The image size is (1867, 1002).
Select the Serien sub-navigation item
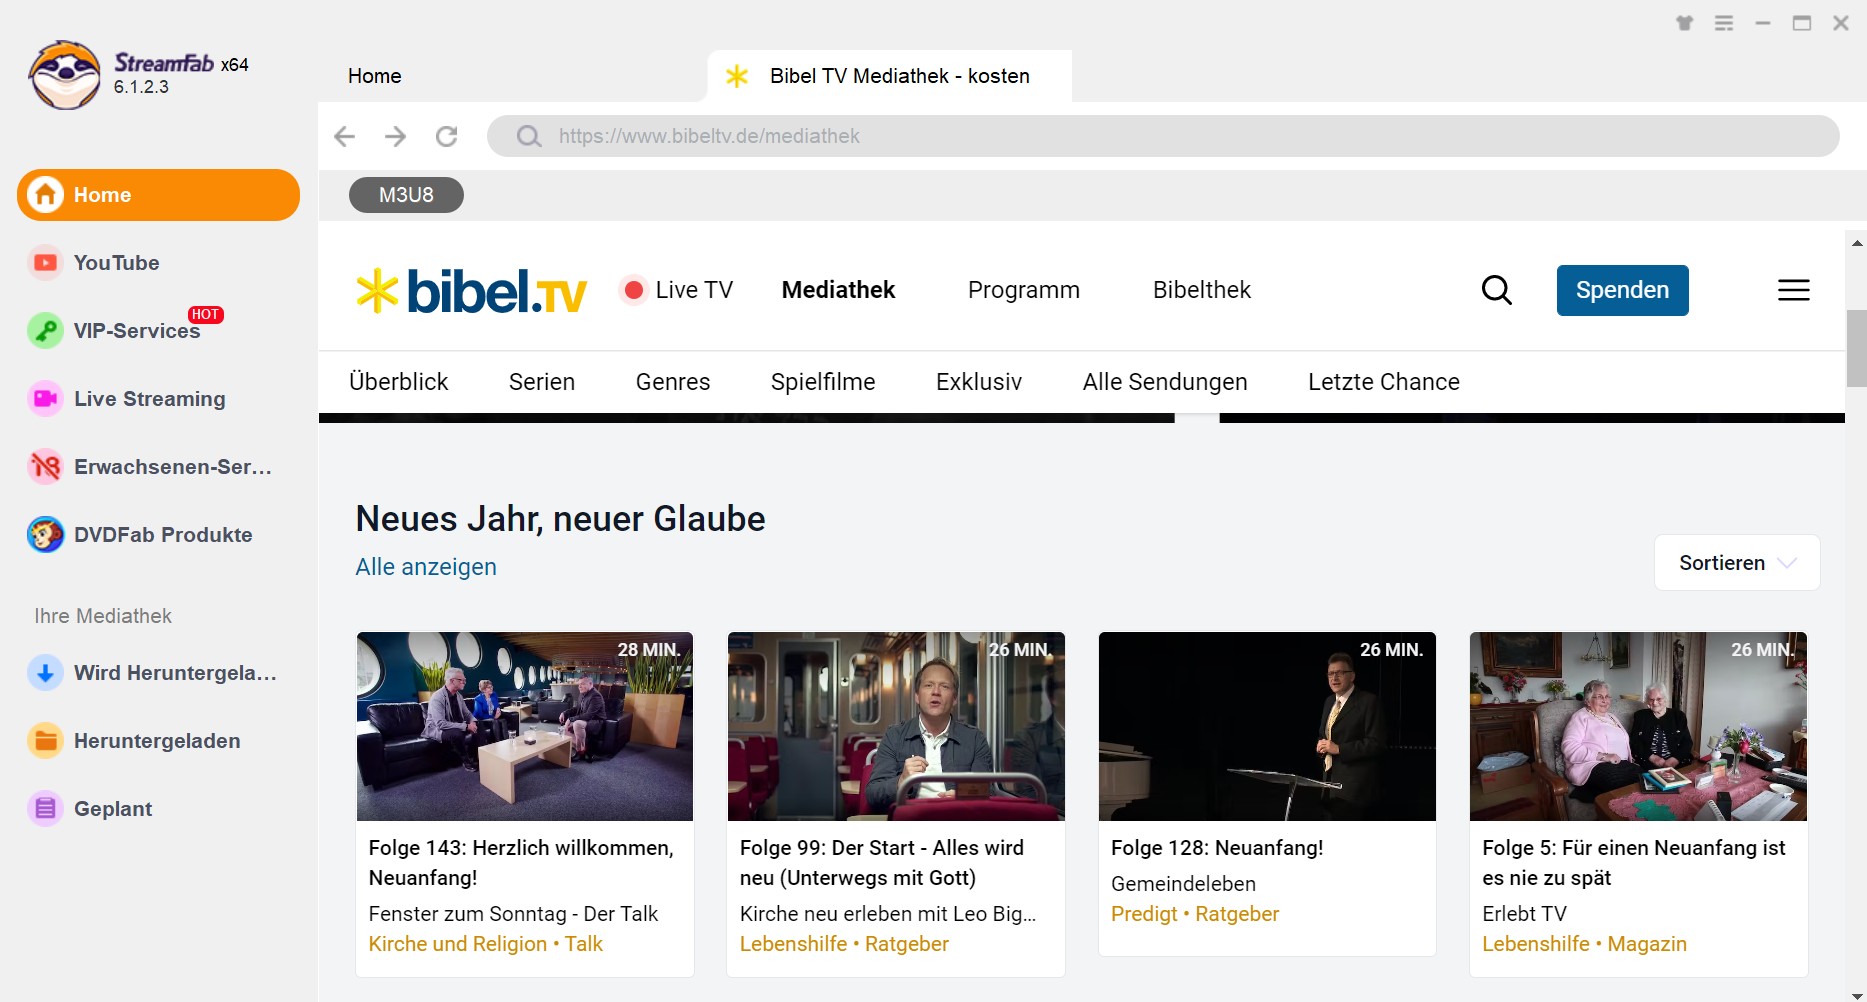[x=542, y=382]
